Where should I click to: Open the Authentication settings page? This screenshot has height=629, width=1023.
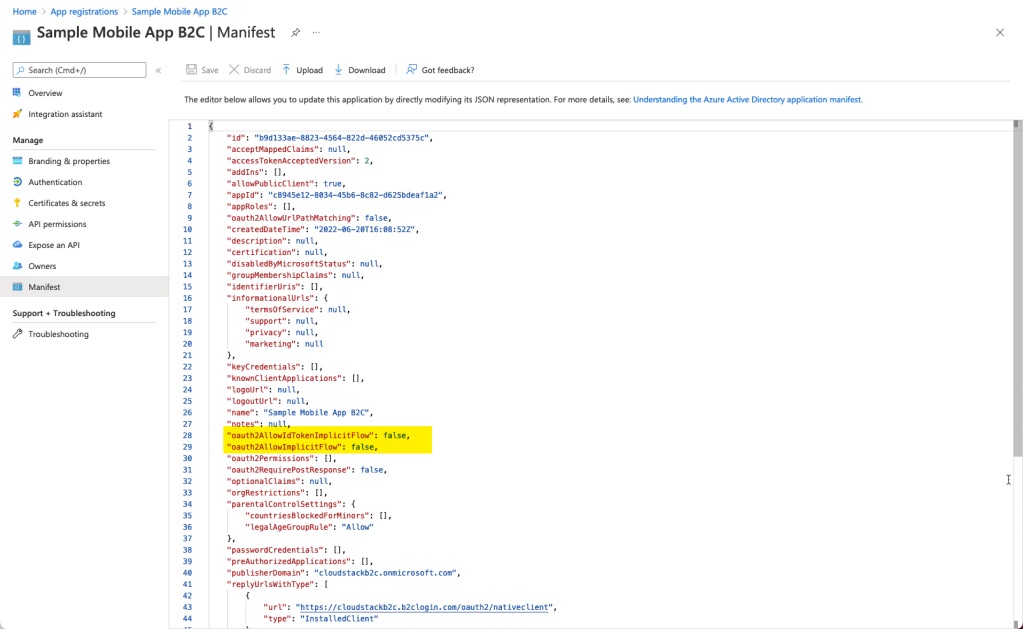coord(55,182)
